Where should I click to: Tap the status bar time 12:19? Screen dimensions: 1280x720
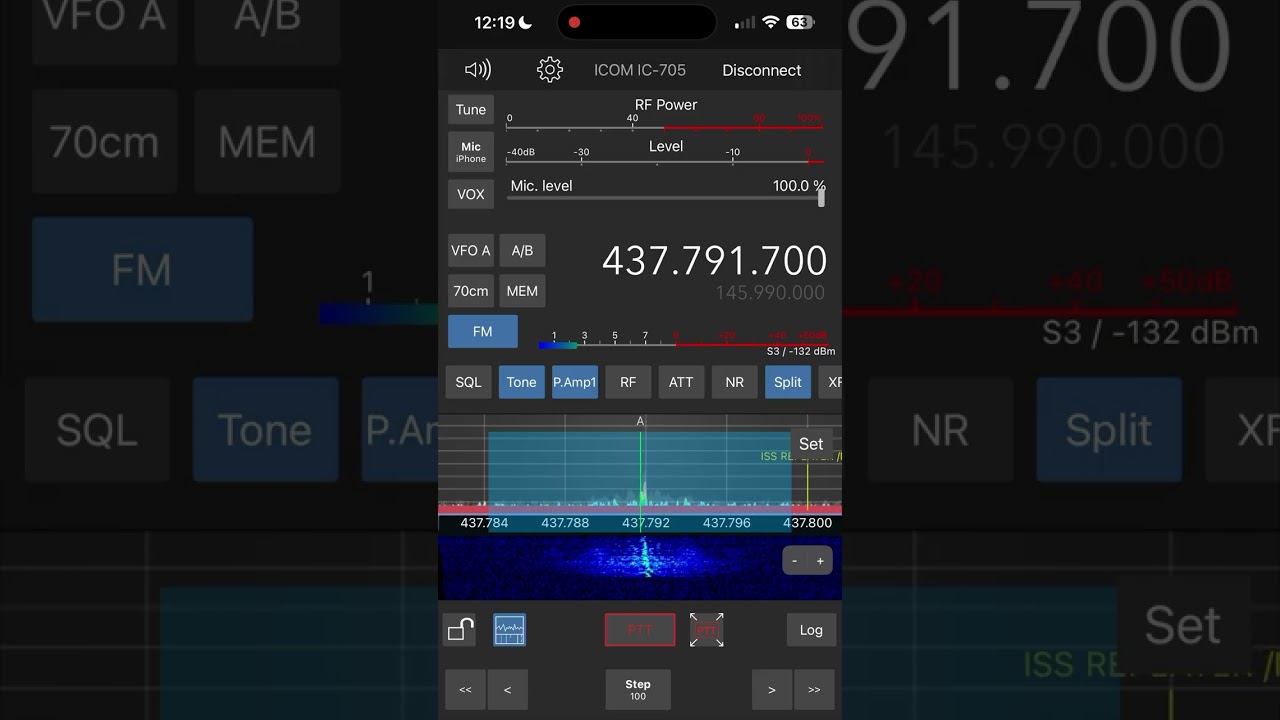tap(494, 22)
